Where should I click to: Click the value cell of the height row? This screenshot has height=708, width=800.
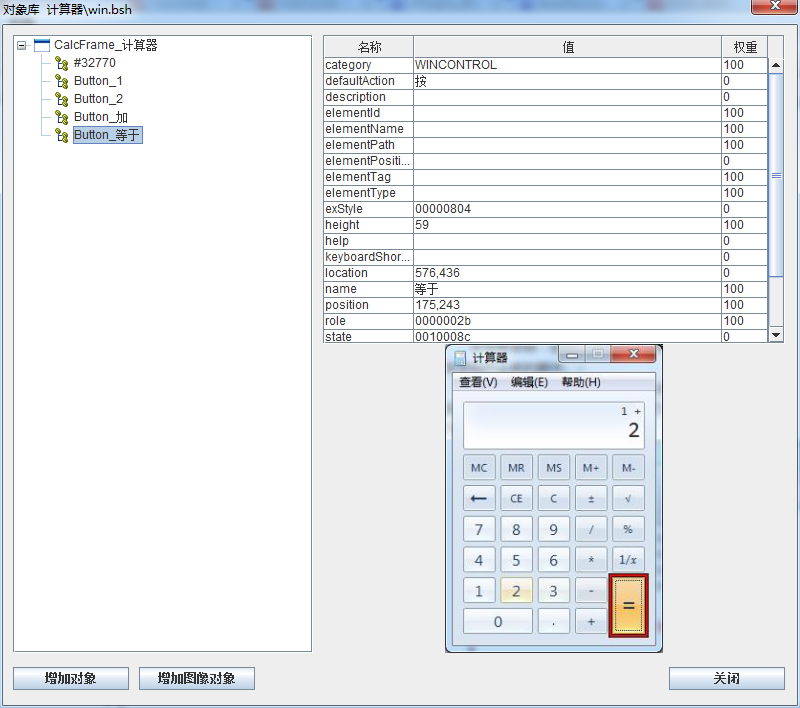tap(566, 225)
